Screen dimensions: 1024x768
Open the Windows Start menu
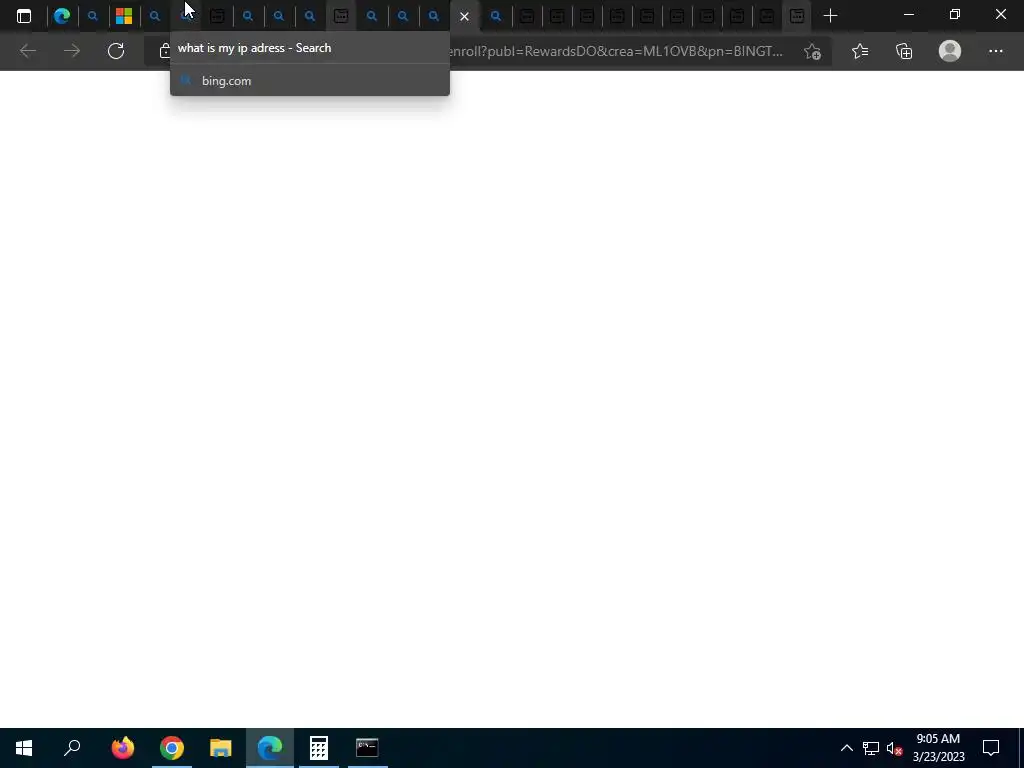coord(24,748)
